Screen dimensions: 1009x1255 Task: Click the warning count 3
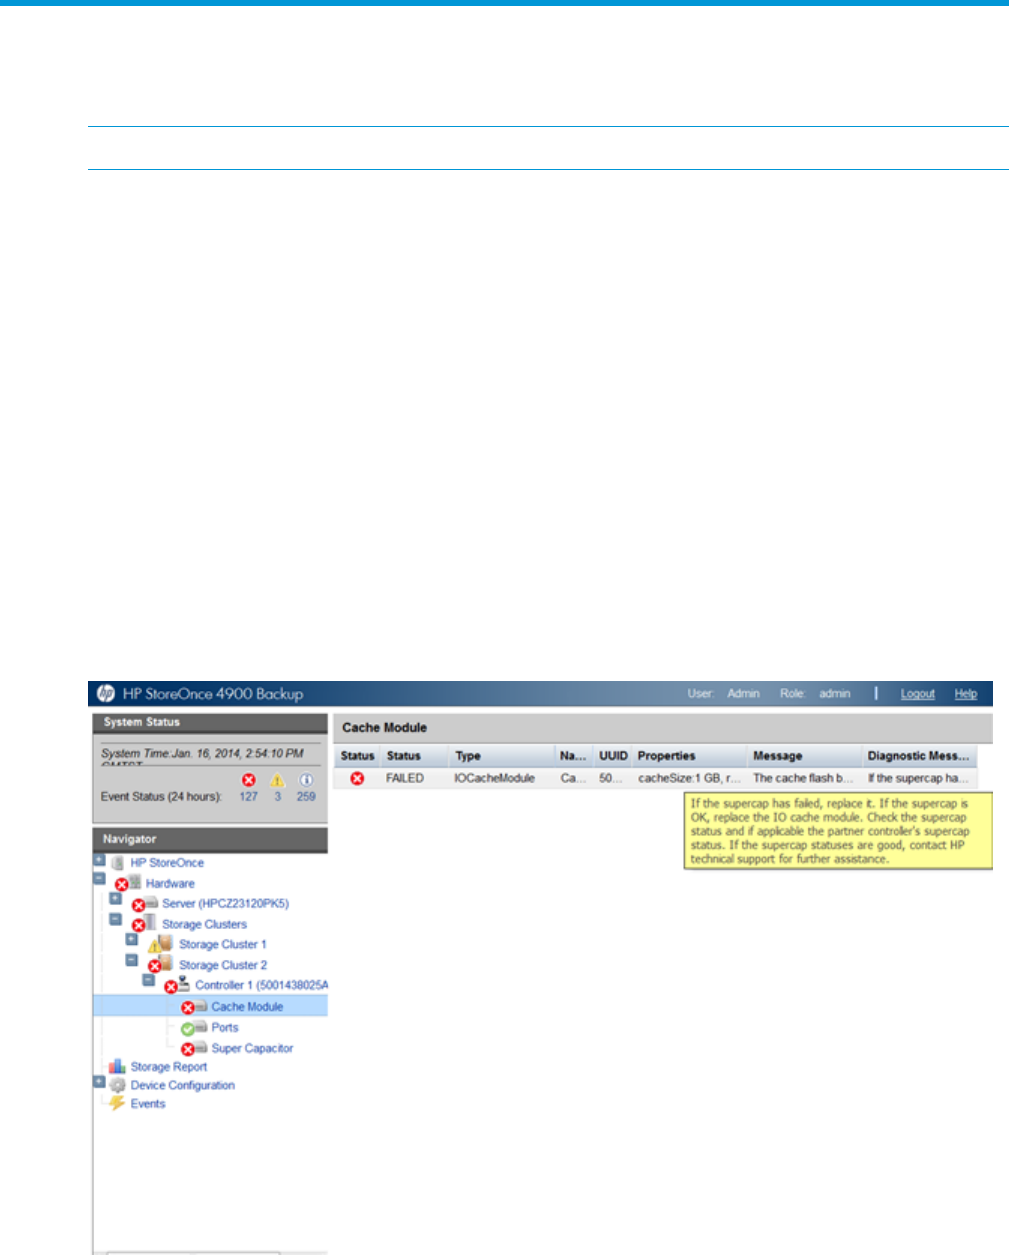click(x=278, y=797)
